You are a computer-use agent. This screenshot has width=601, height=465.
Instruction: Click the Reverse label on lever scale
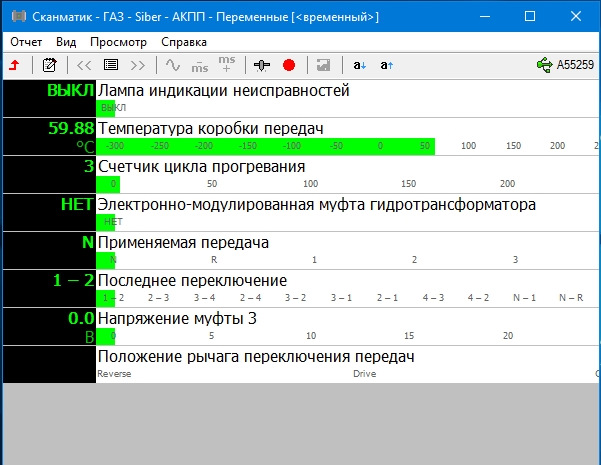tap(114, 374)
